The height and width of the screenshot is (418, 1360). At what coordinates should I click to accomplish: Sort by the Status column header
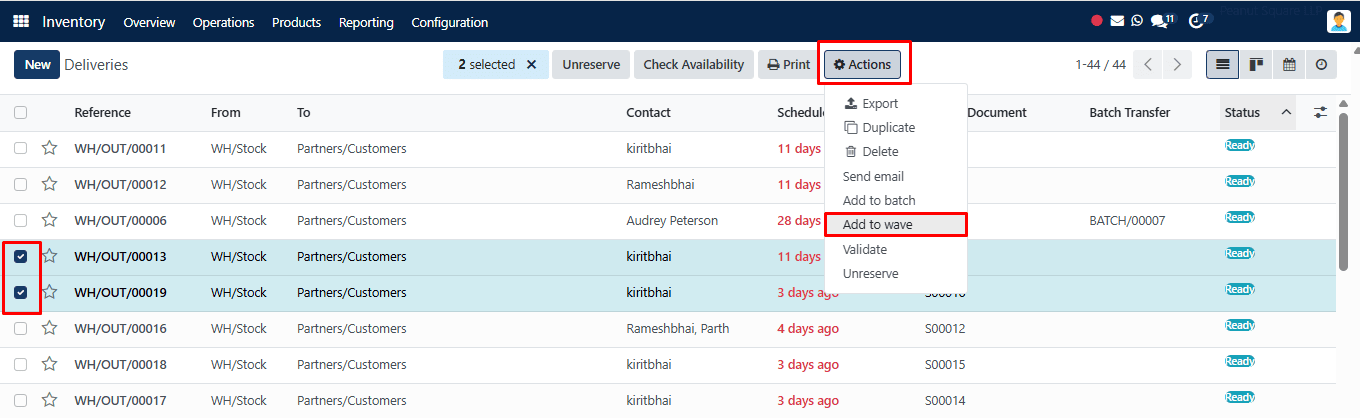(x=1257, y=113)
